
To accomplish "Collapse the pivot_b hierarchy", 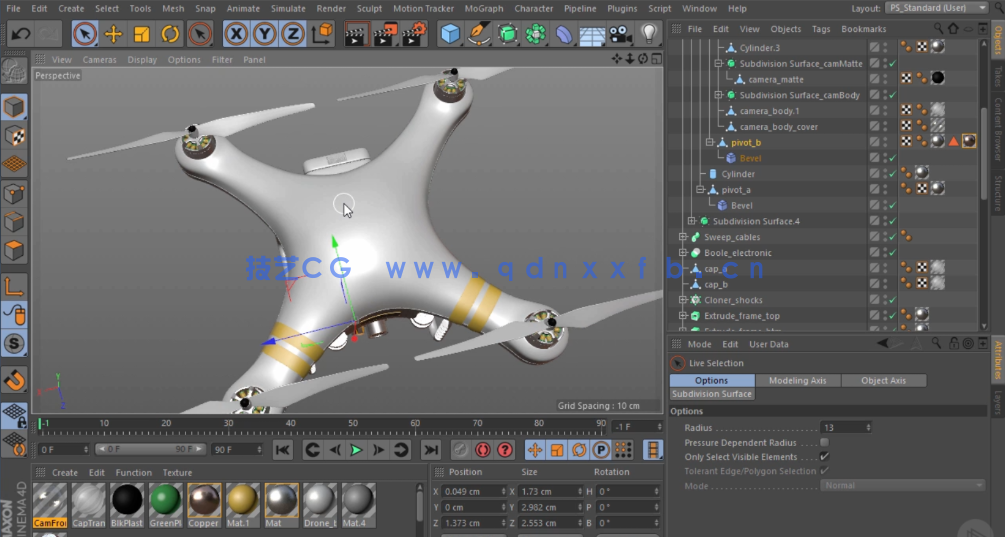I will pos(709,142).
